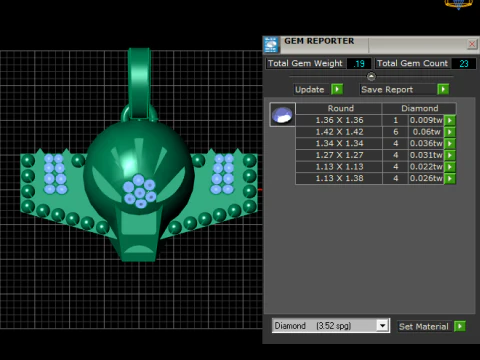Click the Total Gem Weight value .19
Viewport: 480px width, 360px height.
tap(359, 63)
